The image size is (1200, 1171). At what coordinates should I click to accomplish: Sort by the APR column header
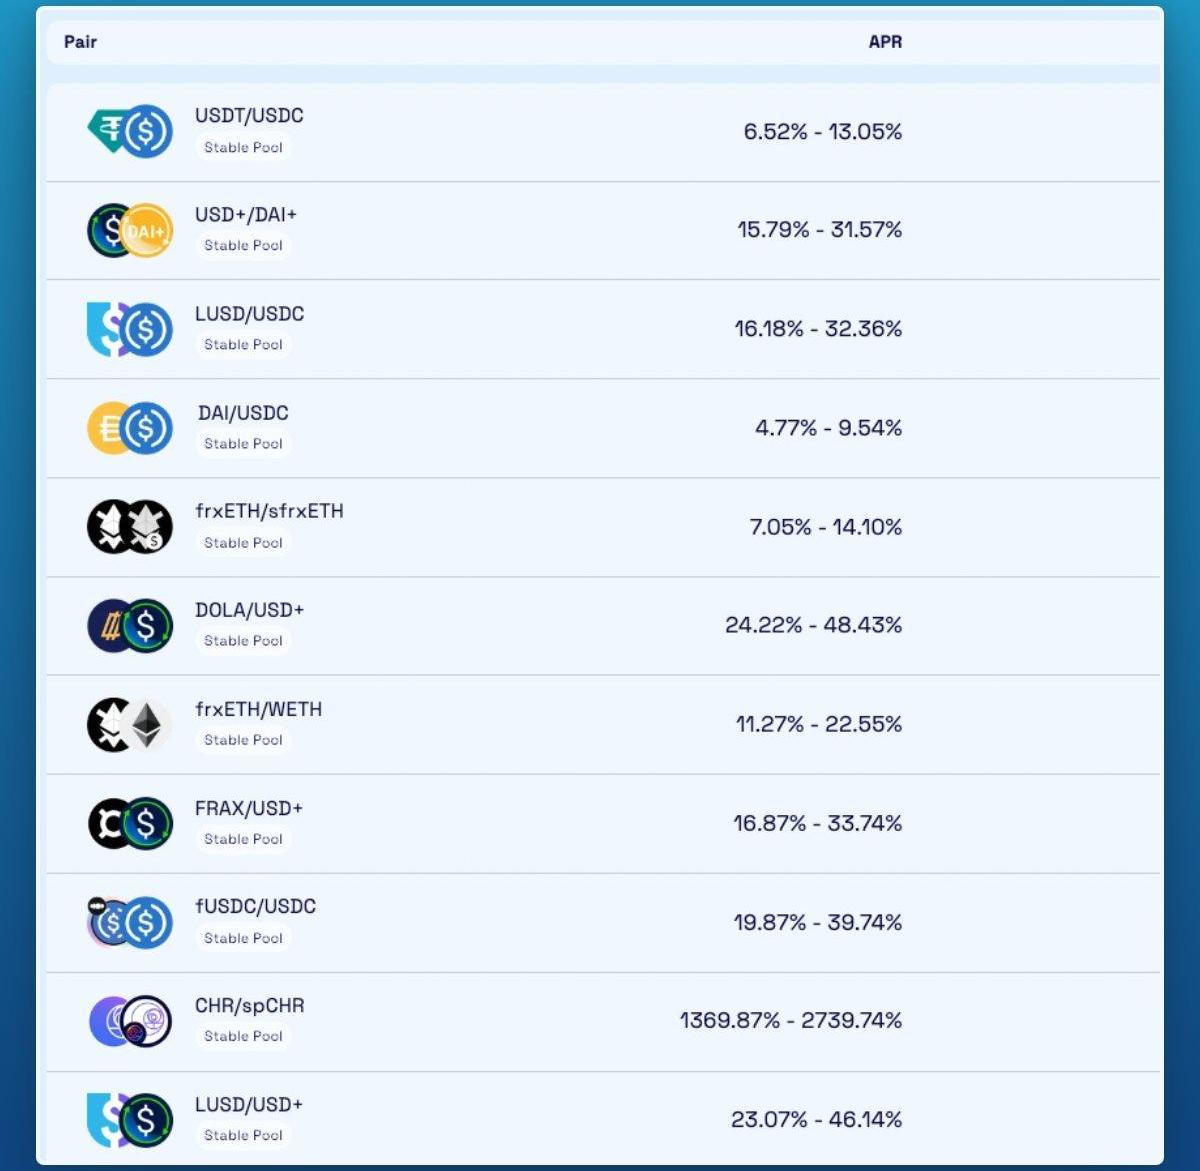[x=885, y=42]
